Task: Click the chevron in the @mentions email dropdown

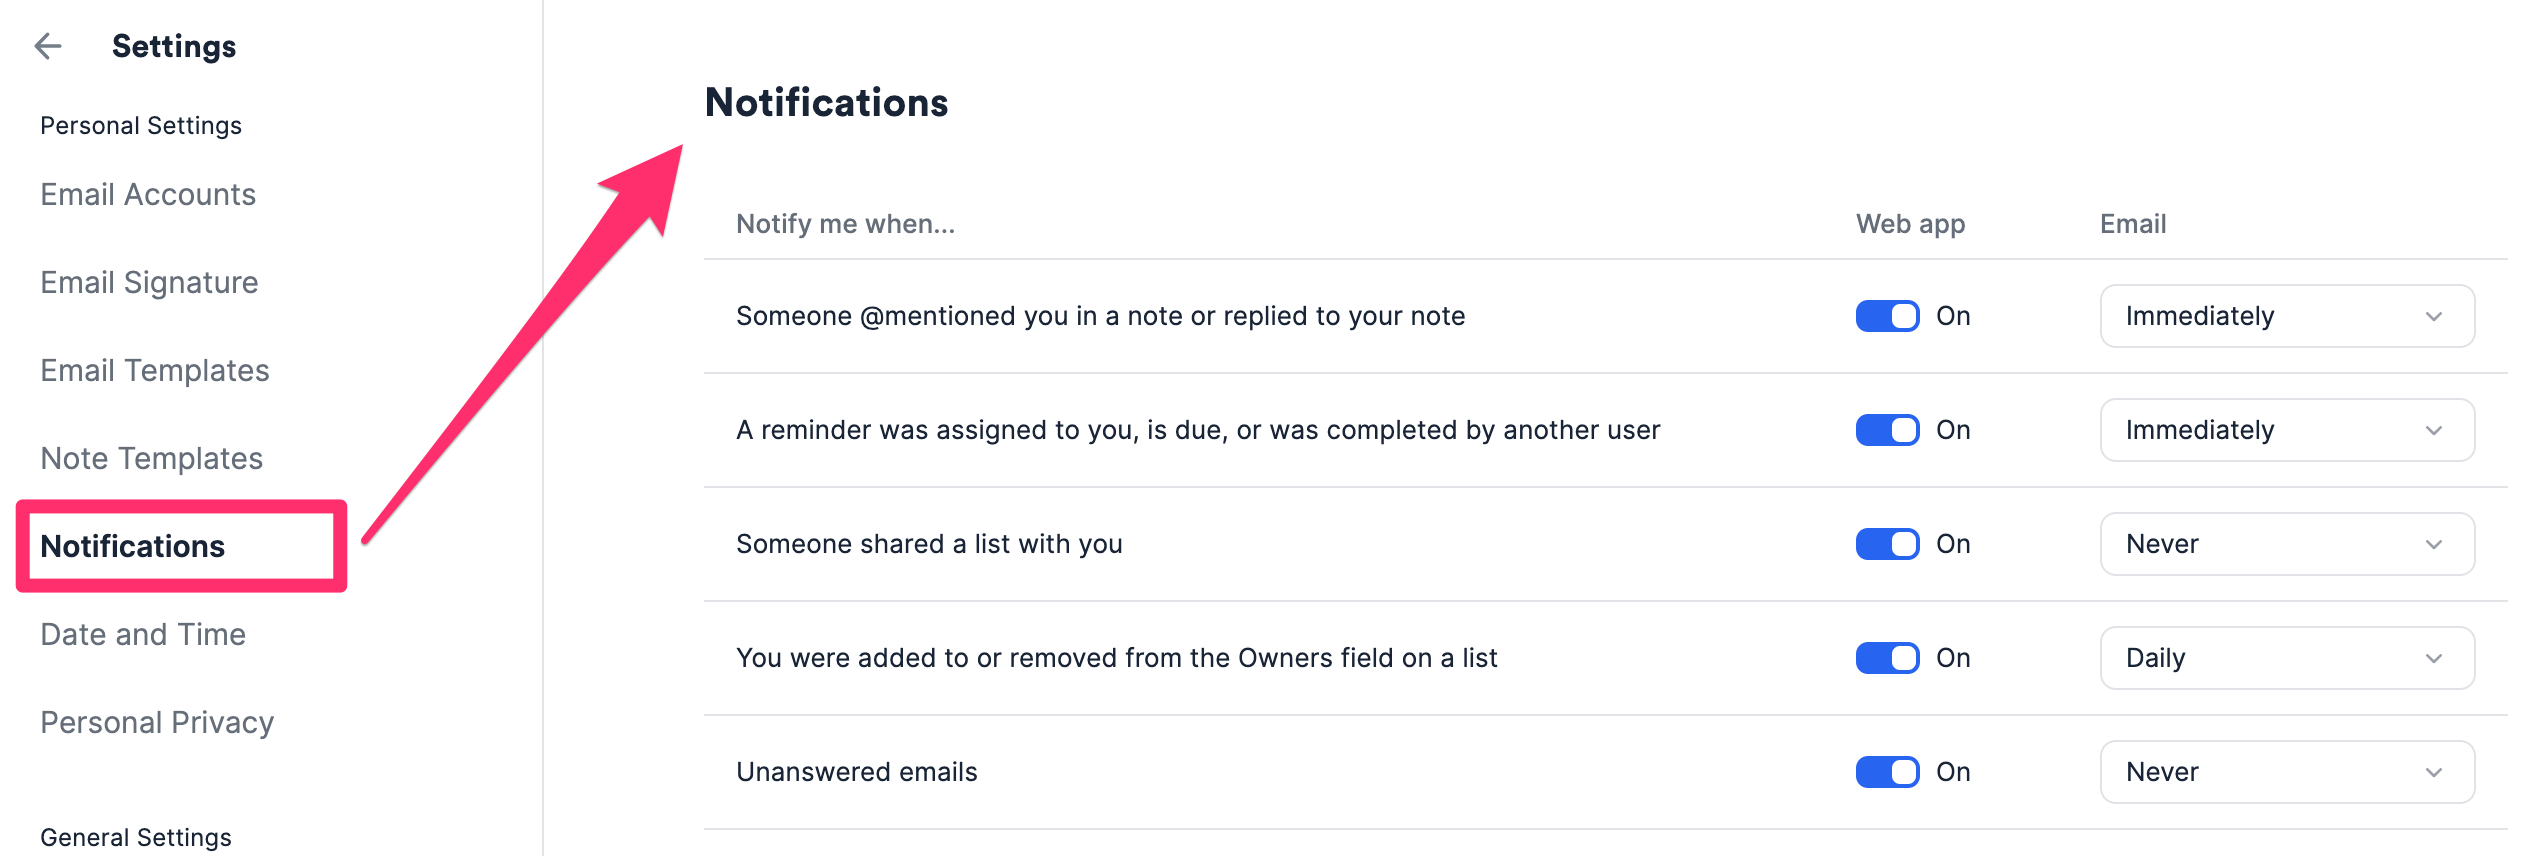Action: pos(2434,317)
